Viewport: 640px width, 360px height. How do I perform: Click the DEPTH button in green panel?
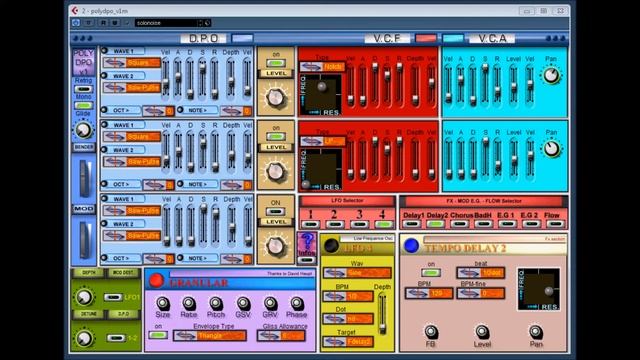pyautogui.click(x=89, y=273)
